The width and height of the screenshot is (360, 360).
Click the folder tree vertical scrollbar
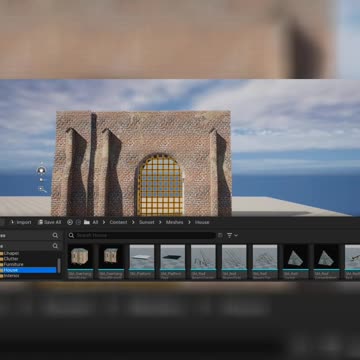coord(59,265)
